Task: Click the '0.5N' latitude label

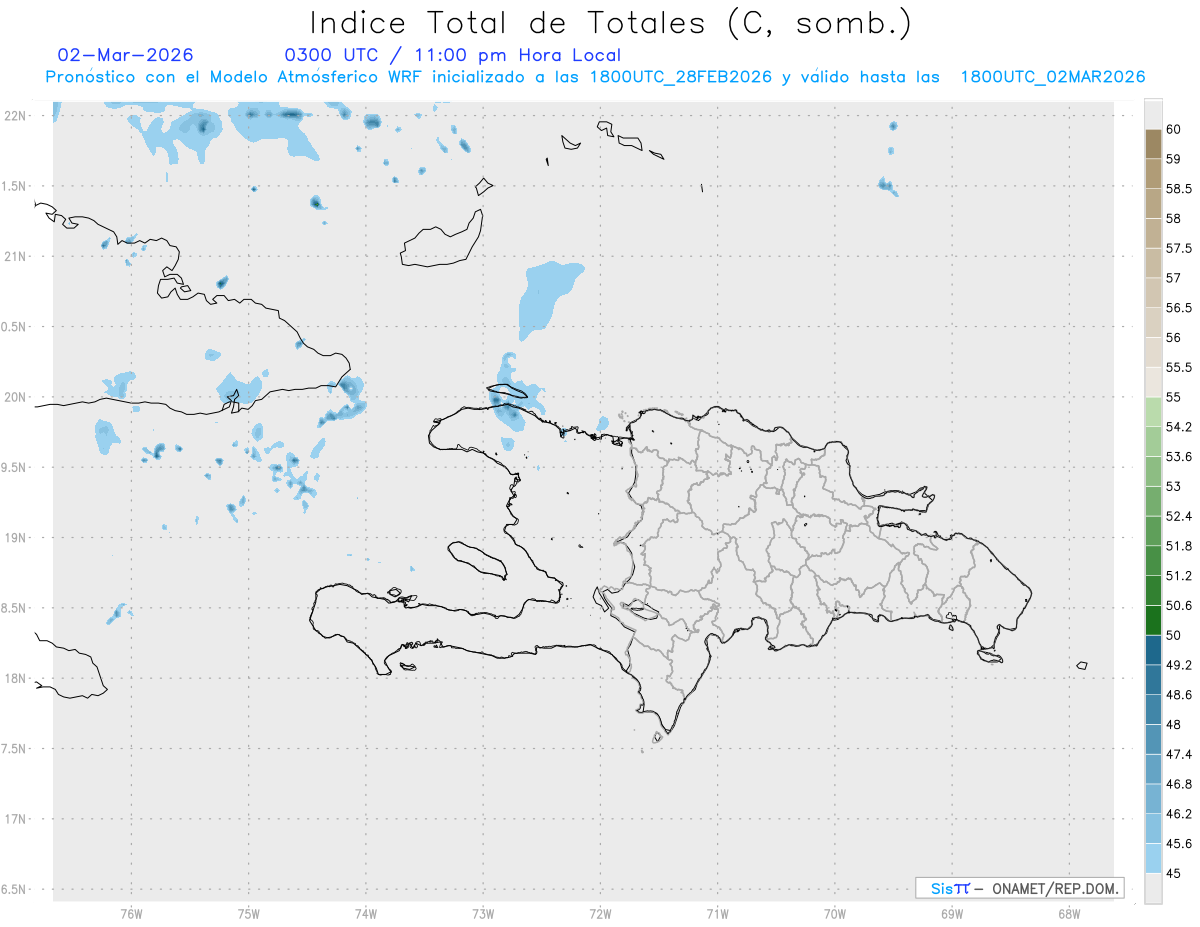Action: click(13, 327)
